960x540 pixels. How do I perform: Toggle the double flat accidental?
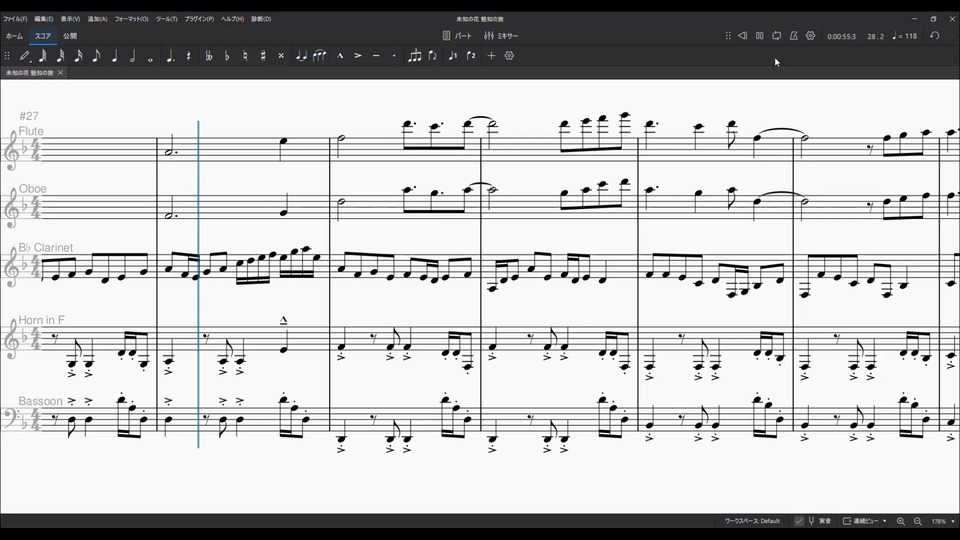click(209, 56)
